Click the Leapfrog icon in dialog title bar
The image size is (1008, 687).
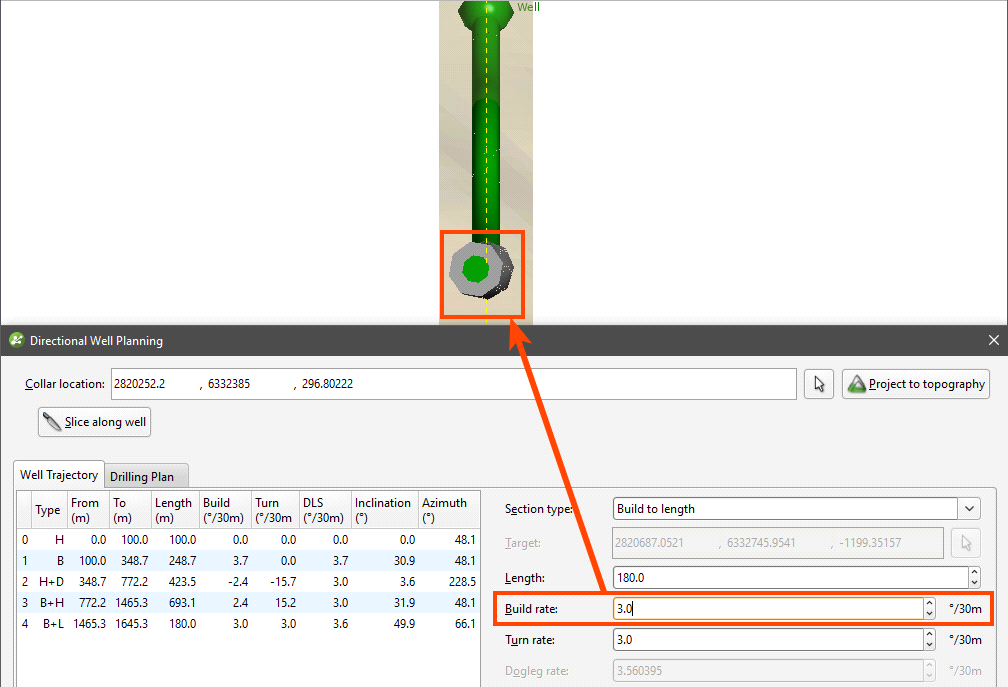16,341
